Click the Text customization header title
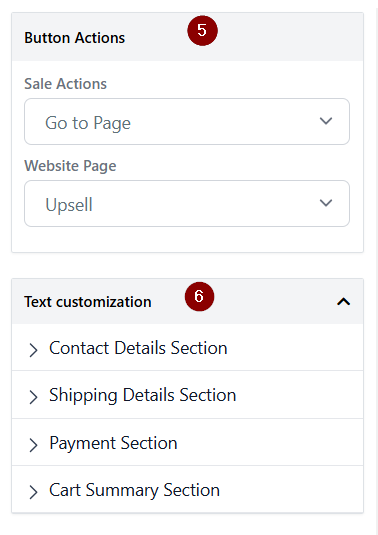Viewport: 378px width, 535px height. click(x=88, y=302)
